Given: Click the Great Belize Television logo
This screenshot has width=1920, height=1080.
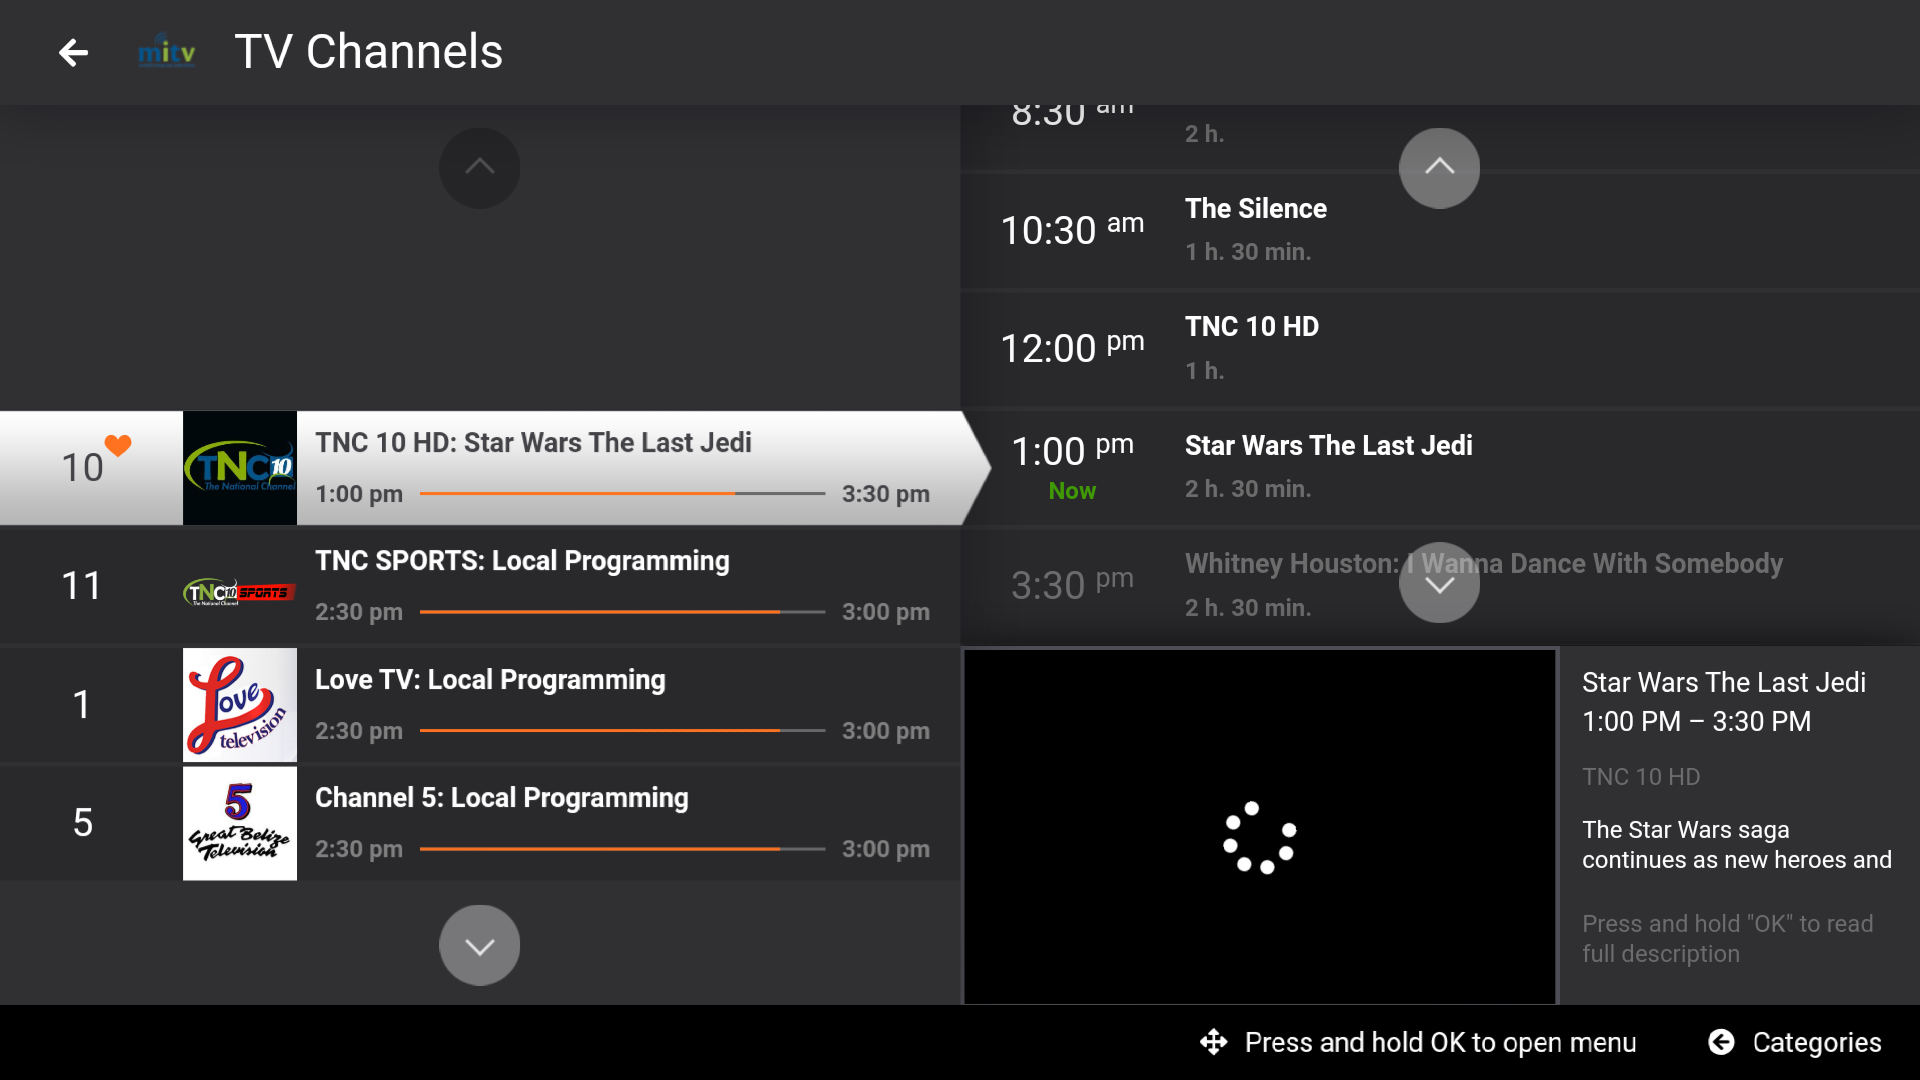Looking at the screenshot, I should click(240, 823).
